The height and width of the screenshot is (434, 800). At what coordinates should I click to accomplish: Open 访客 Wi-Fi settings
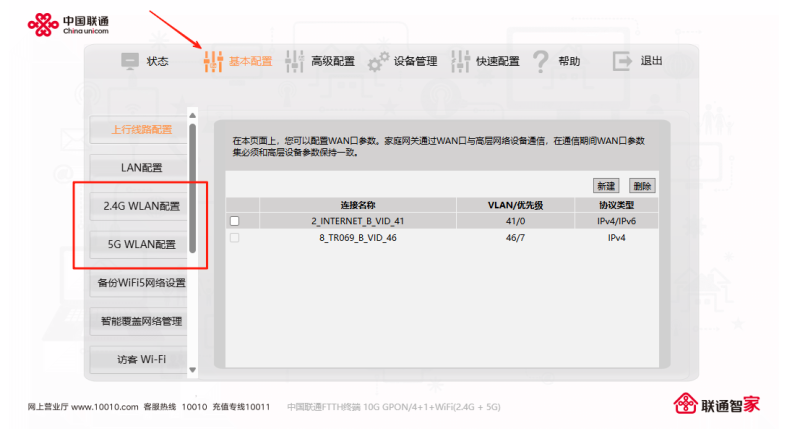tap(139, 360)
